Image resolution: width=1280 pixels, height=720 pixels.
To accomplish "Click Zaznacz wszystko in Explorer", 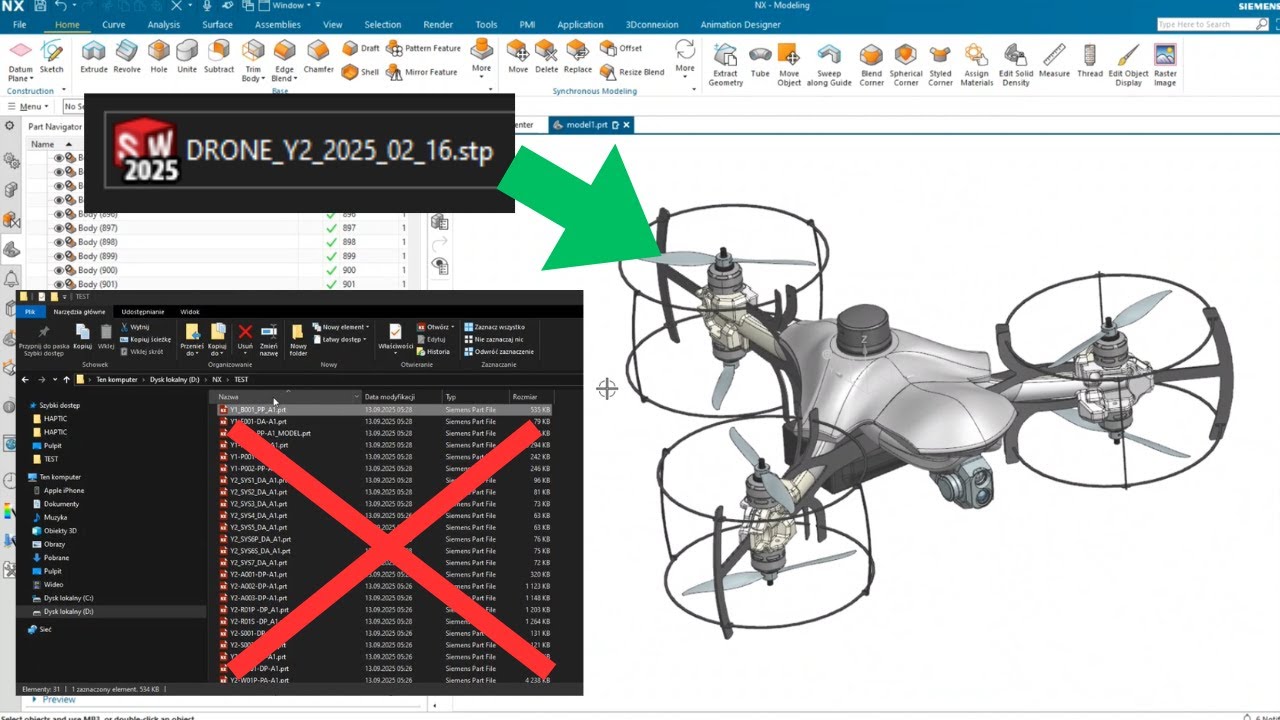I will 494,327.
